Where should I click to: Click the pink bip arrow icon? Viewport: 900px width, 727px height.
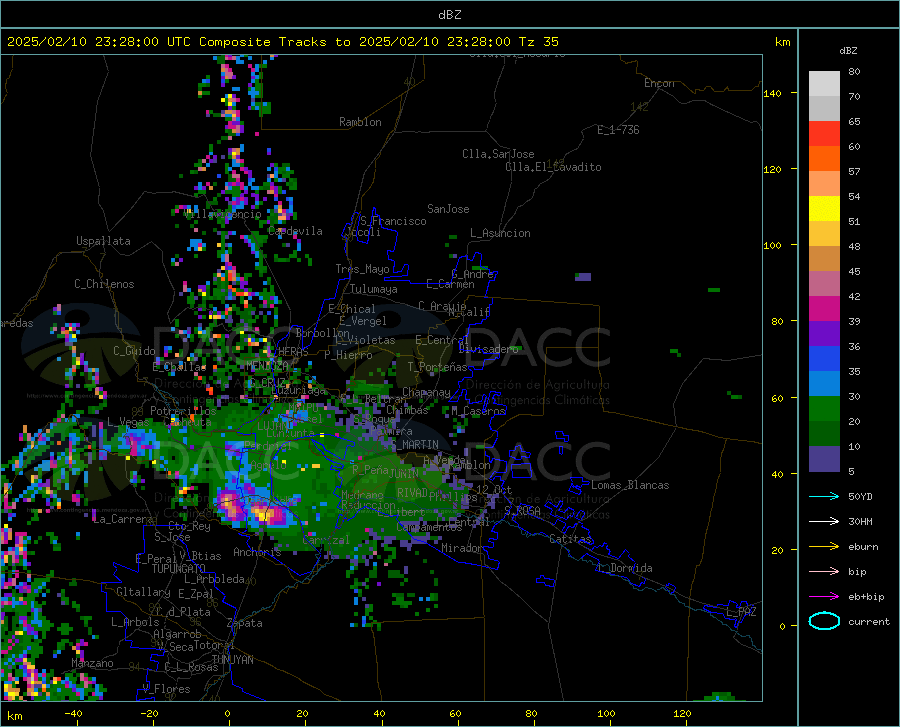824,571
